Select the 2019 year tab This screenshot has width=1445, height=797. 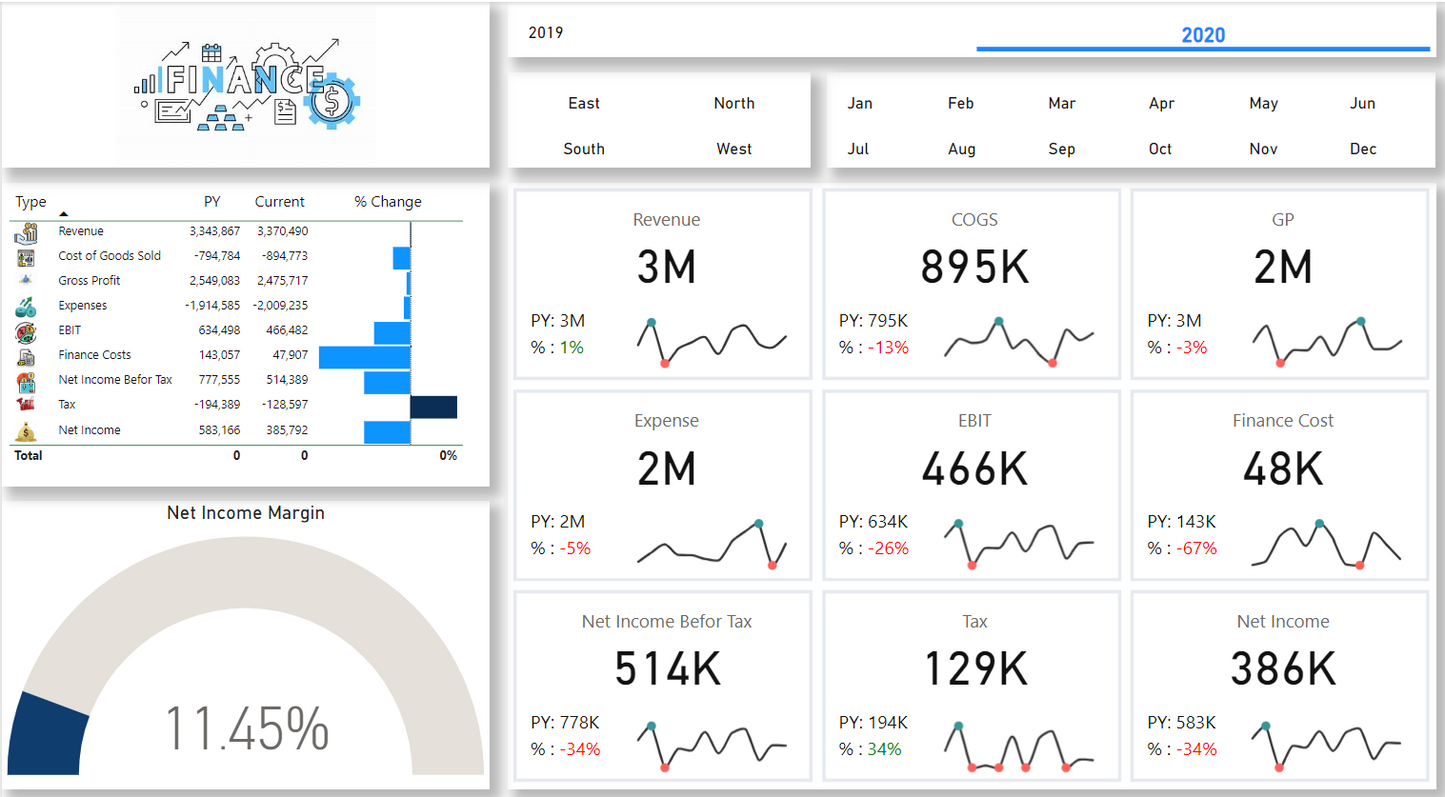546,33
